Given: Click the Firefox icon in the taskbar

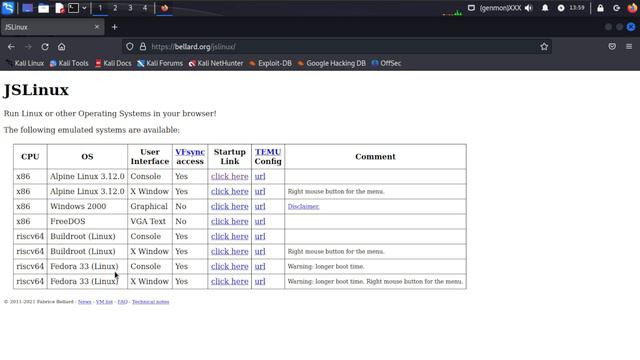Looking at the screenshot, I should 164,8.
